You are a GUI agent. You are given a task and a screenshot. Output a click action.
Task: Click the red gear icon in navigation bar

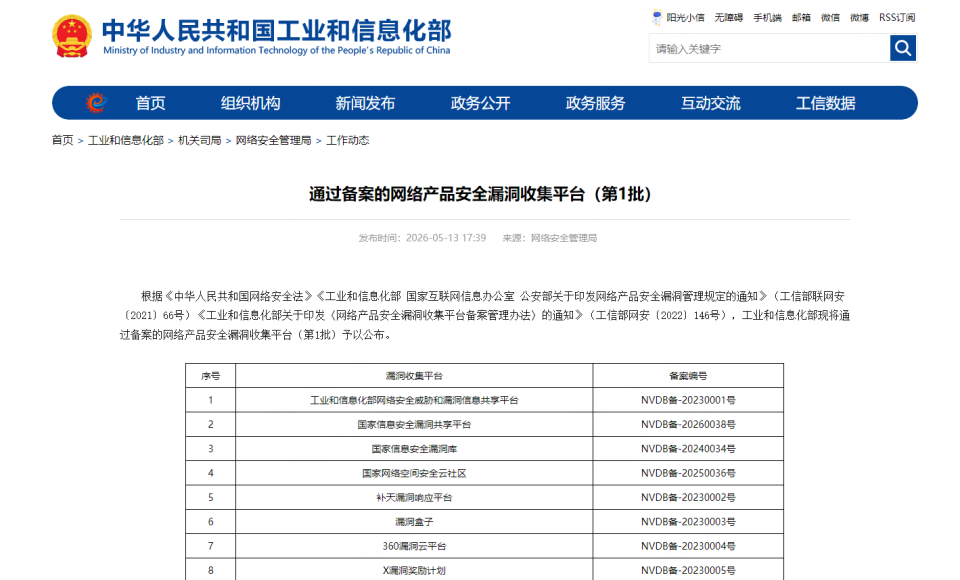96,102
